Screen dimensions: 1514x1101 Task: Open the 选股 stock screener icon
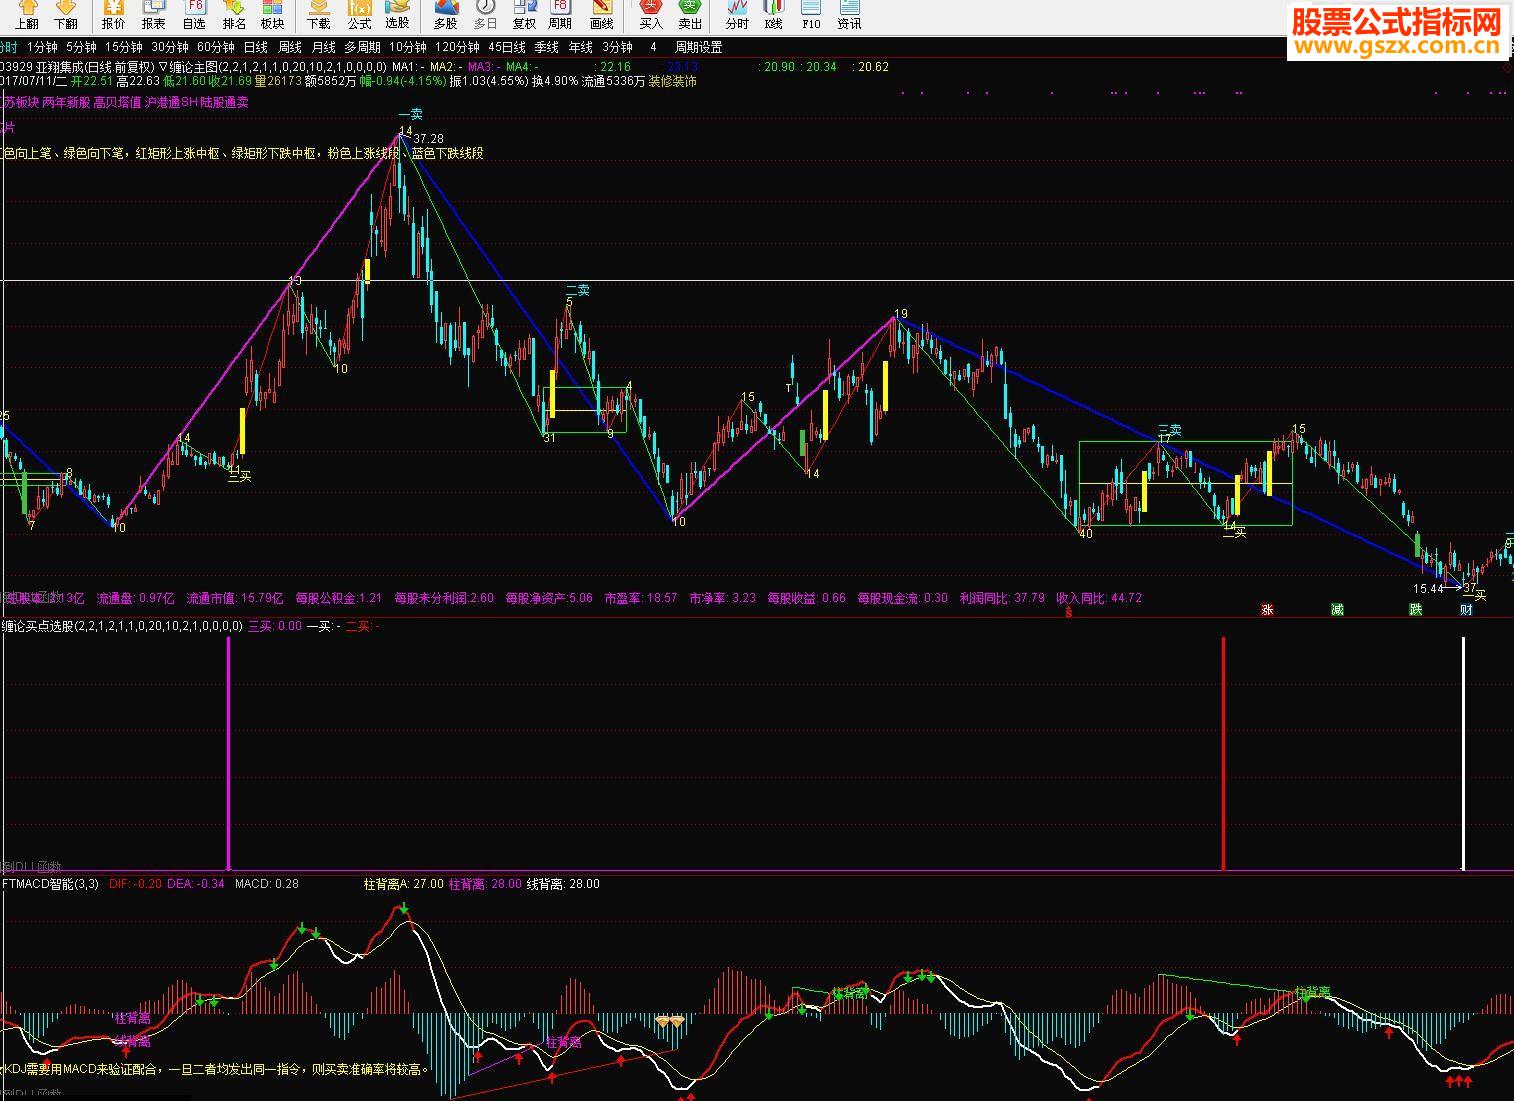pos(397,15)
